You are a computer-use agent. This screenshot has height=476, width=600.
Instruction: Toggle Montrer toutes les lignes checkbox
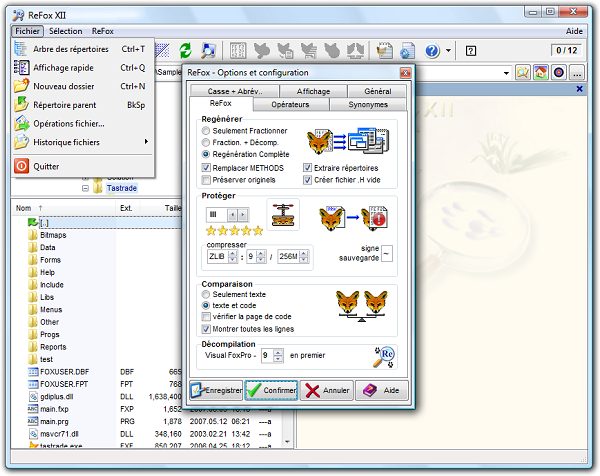pyautogui.click(x=206, y=329)
